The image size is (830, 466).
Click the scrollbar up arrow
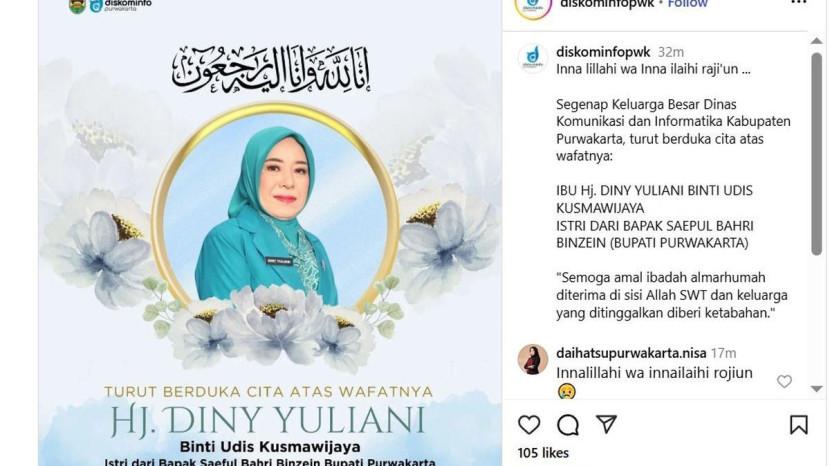click(x=816, y=40)
